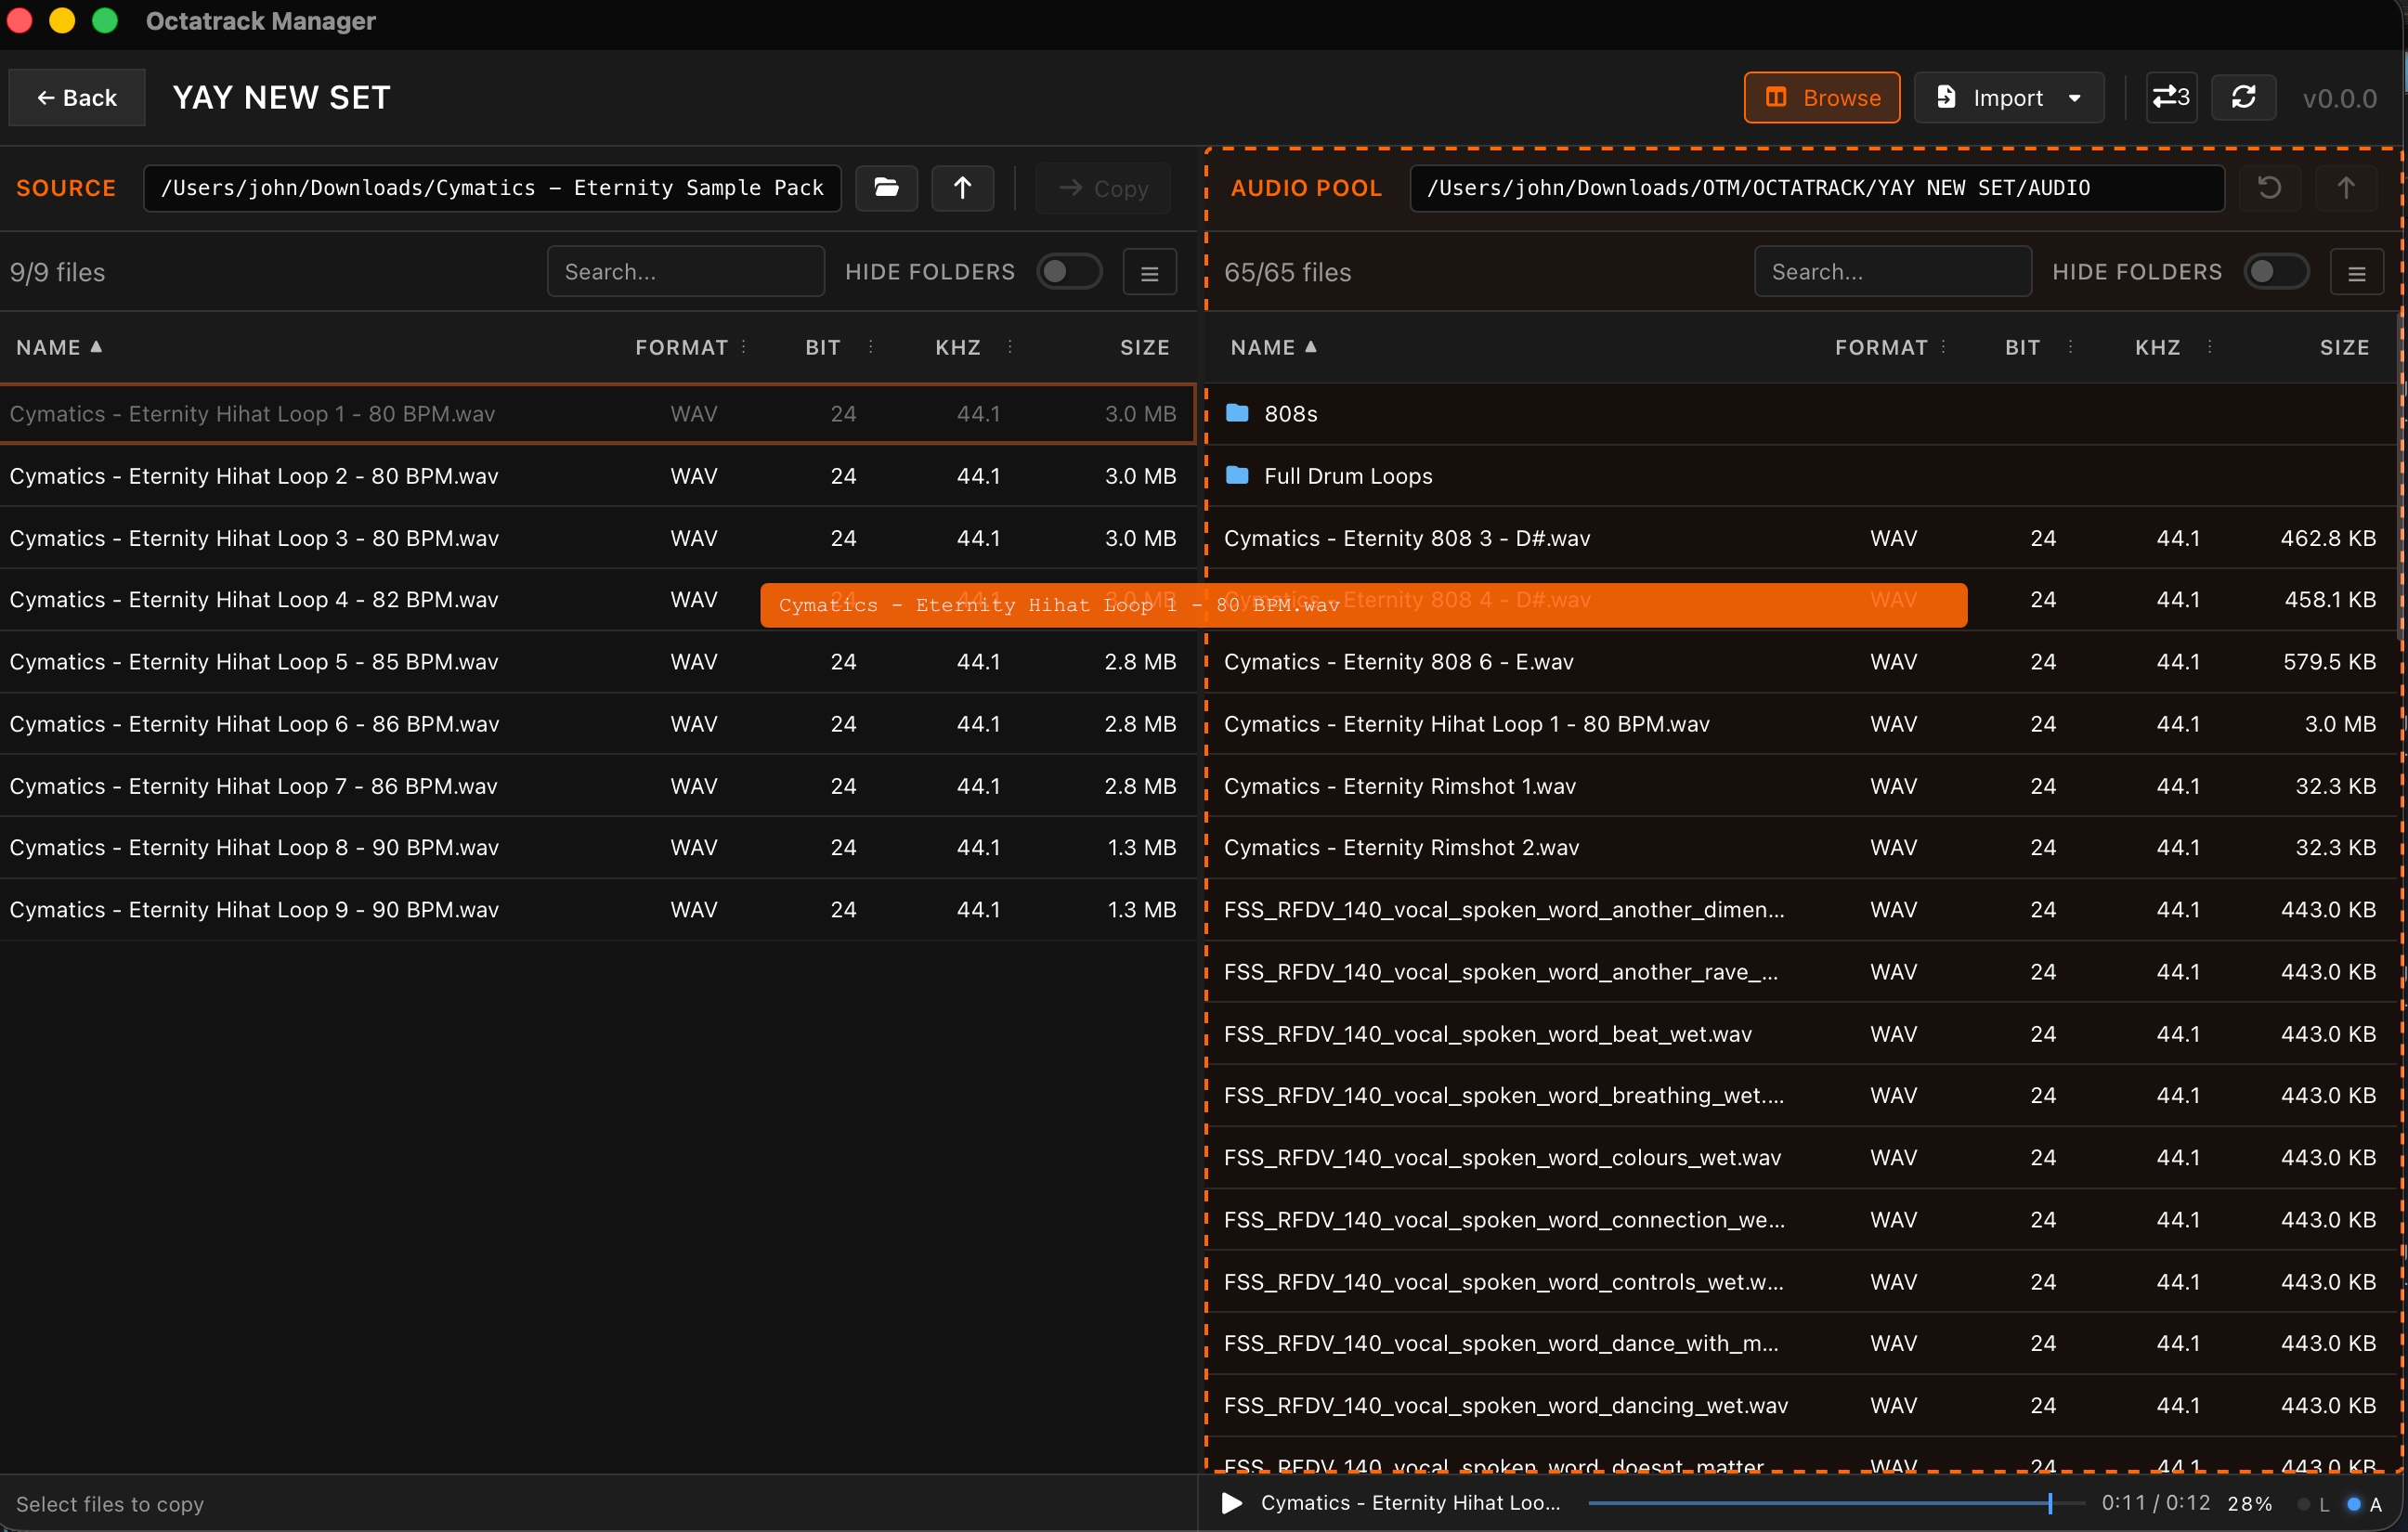
Task: Open Audio Pool Format column options
Action: point(1943,347)
